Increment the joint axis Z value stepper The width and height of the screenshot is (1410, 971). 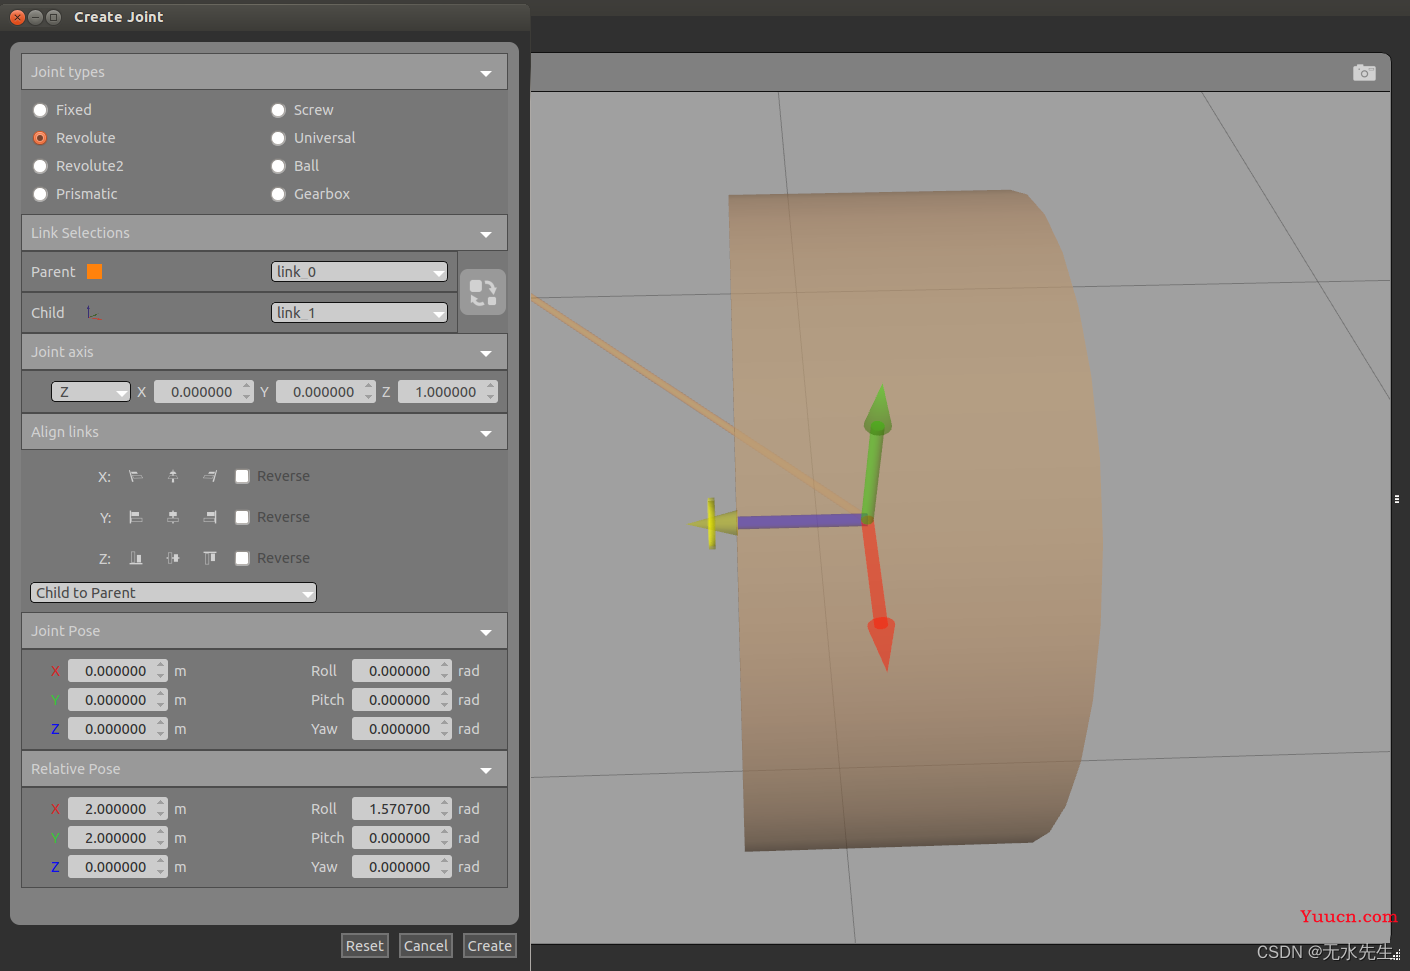pos(491,387)
